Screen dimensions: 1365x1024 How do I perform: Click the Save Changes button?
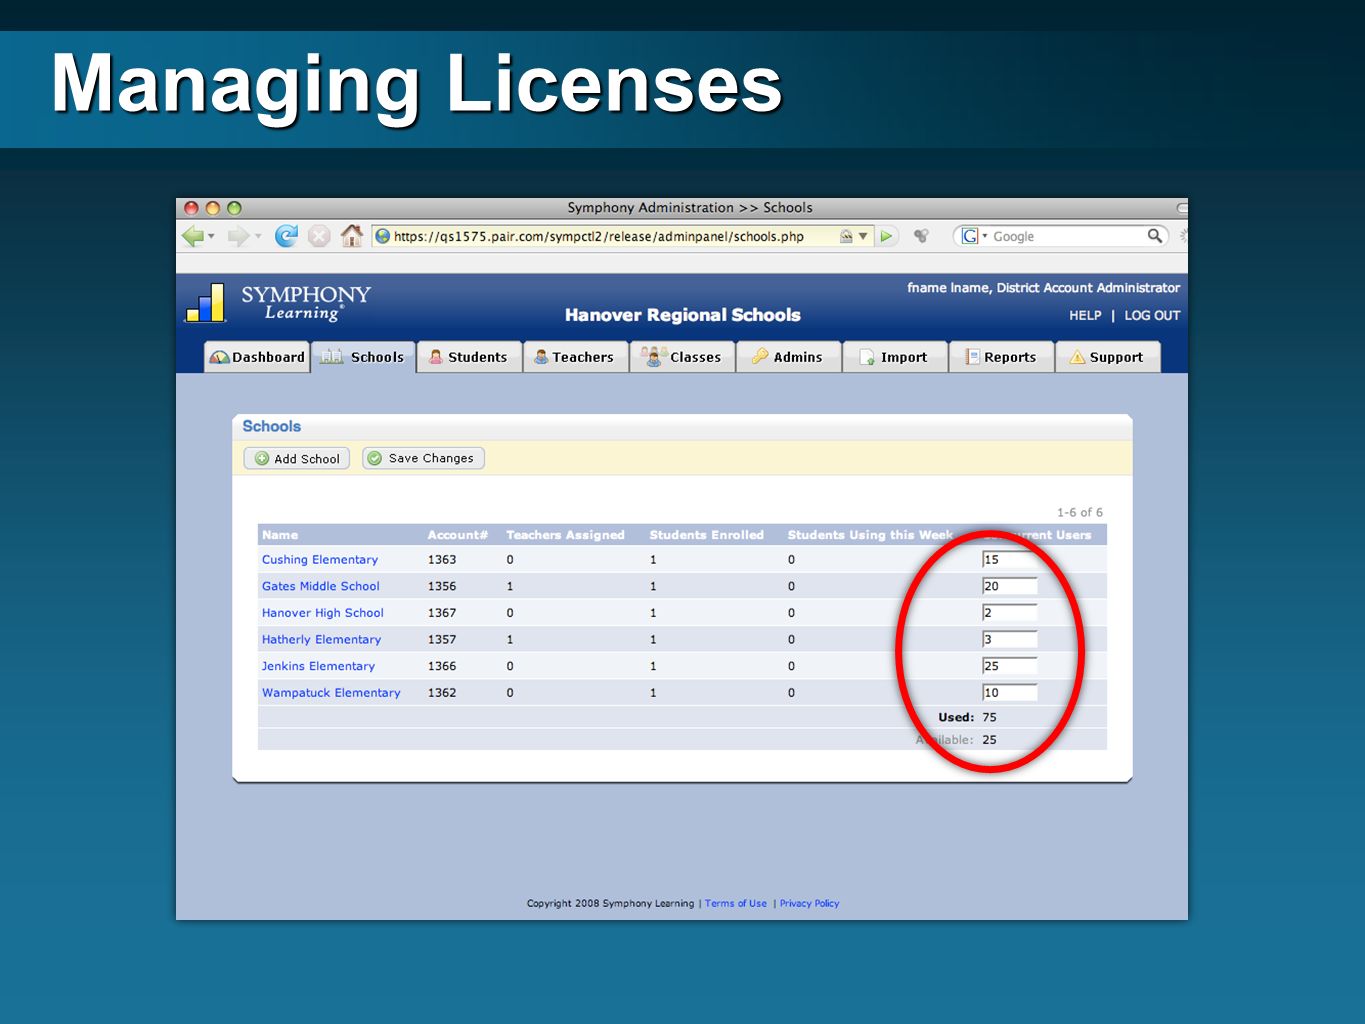point(423,458)
